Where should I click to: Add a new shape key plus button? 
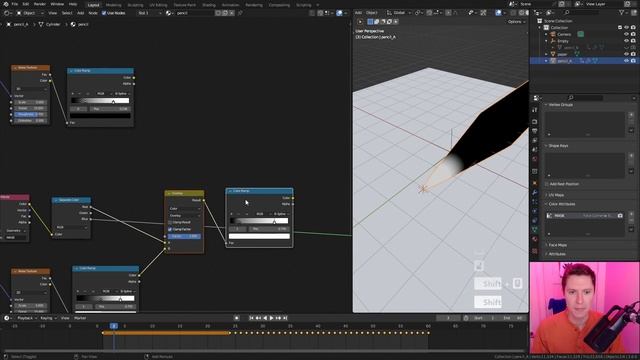tap(631, 156)
